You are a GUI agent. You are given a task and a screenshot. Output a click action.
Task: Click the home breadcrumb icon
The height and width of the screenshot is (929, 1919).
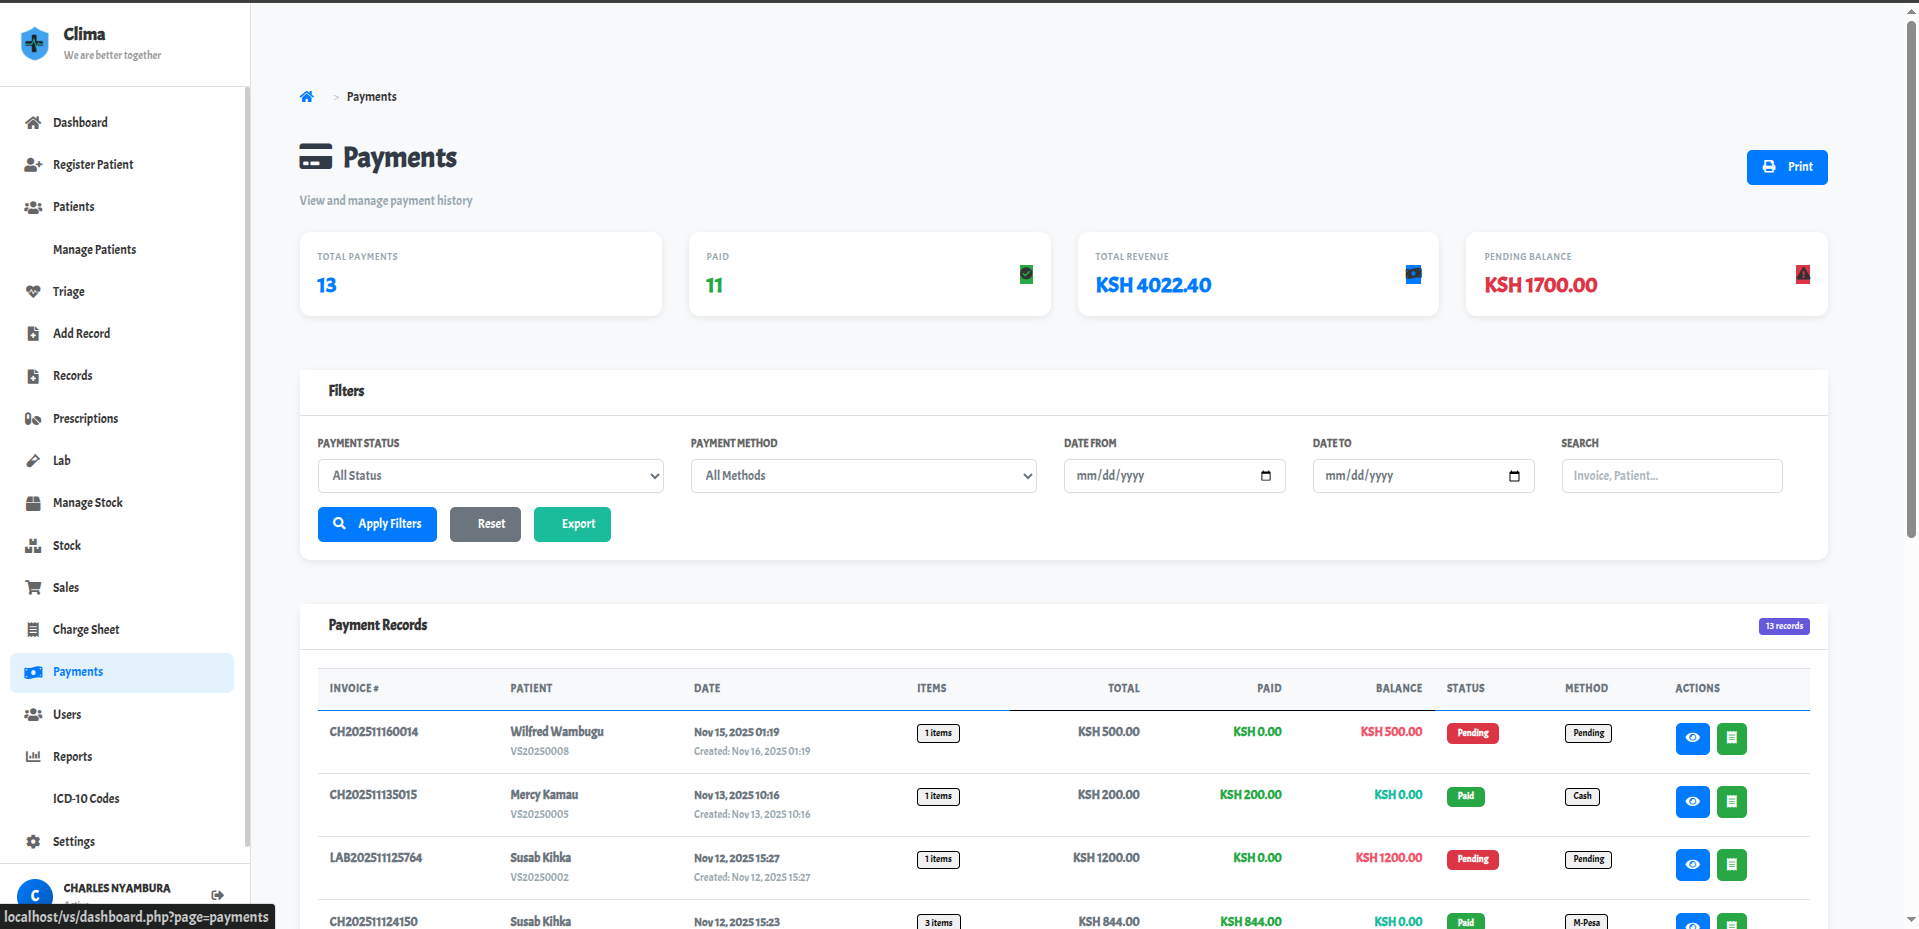pyautogui.click(x=307, y=96)
